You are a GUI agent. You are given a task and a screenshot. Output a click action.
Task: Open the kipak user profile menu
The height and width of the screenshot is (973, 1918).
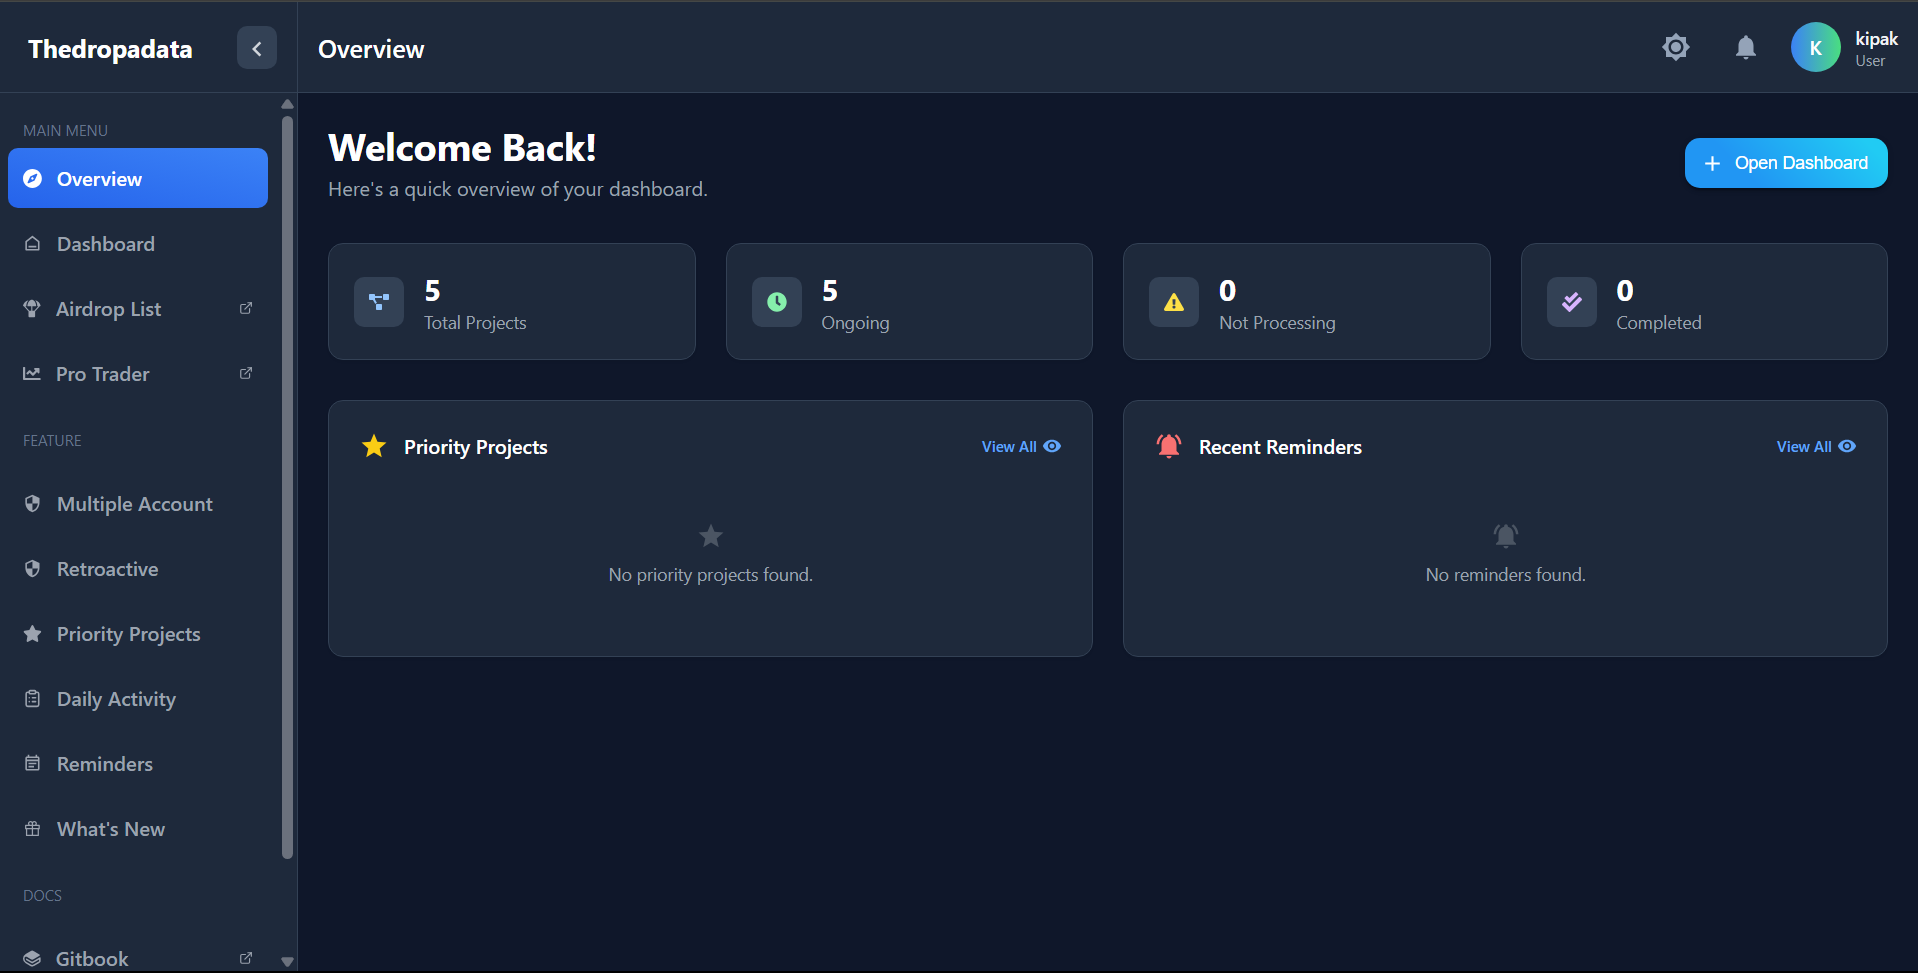1875,48
